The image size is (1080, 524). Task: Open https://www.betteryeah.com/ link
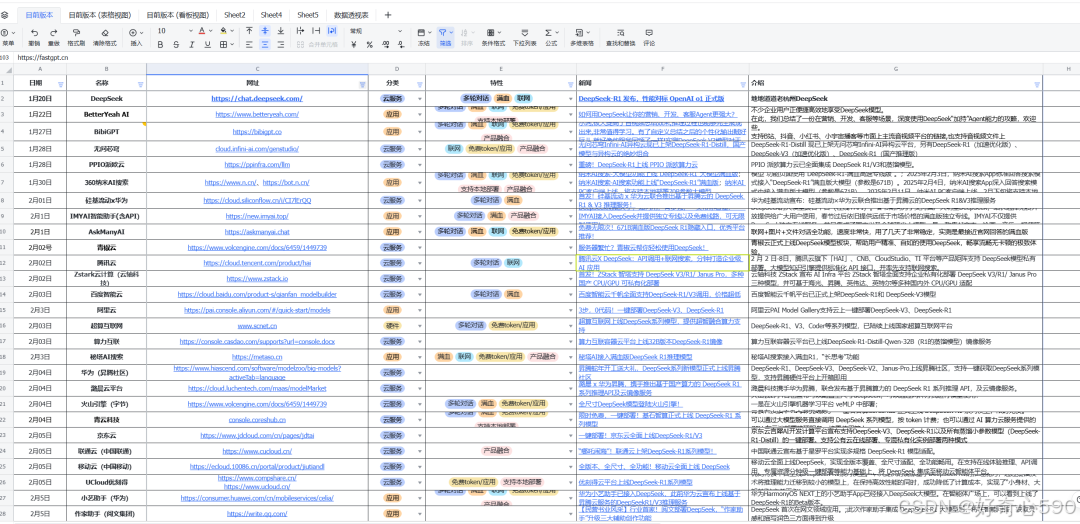[x=257, y=114]
